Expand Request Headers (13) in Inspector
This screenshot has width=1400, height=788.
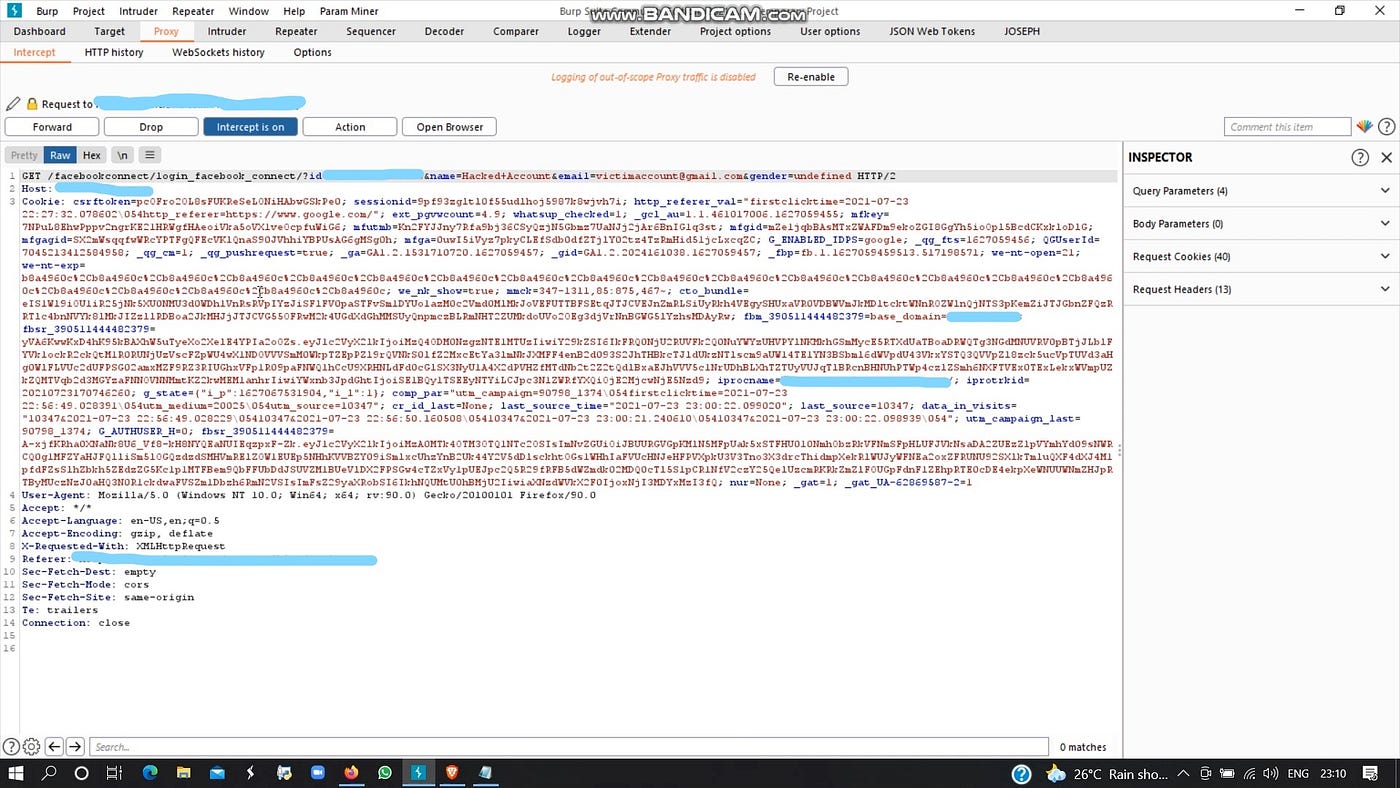coord(1261,290)
